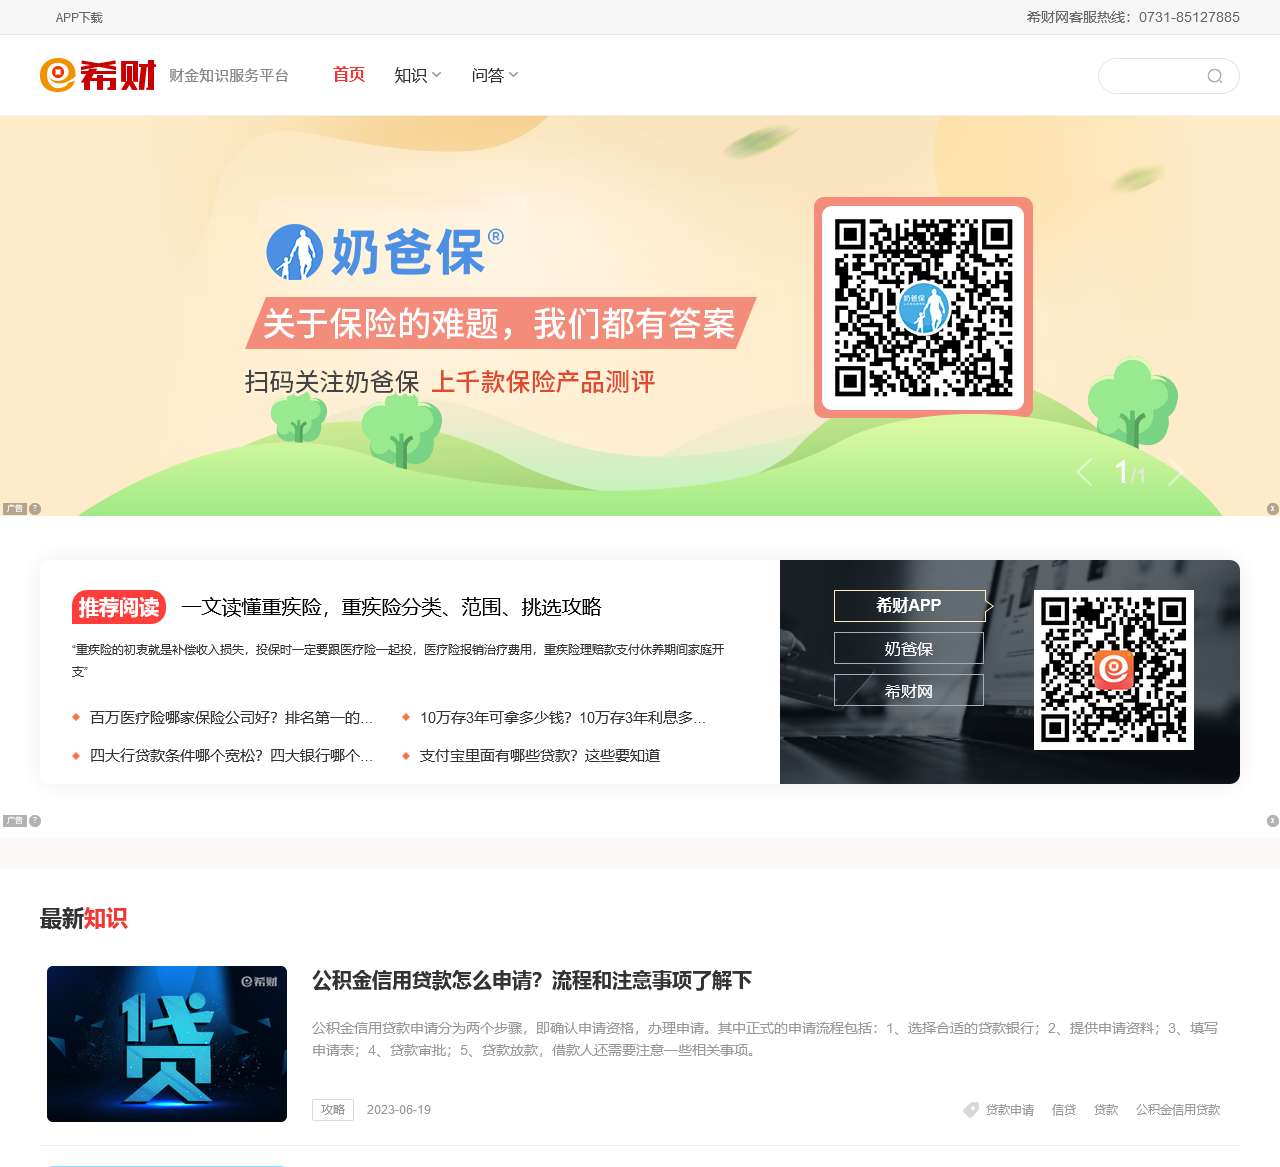
Task: Click the search magnifier icon
Action: tap(1215, 76)
